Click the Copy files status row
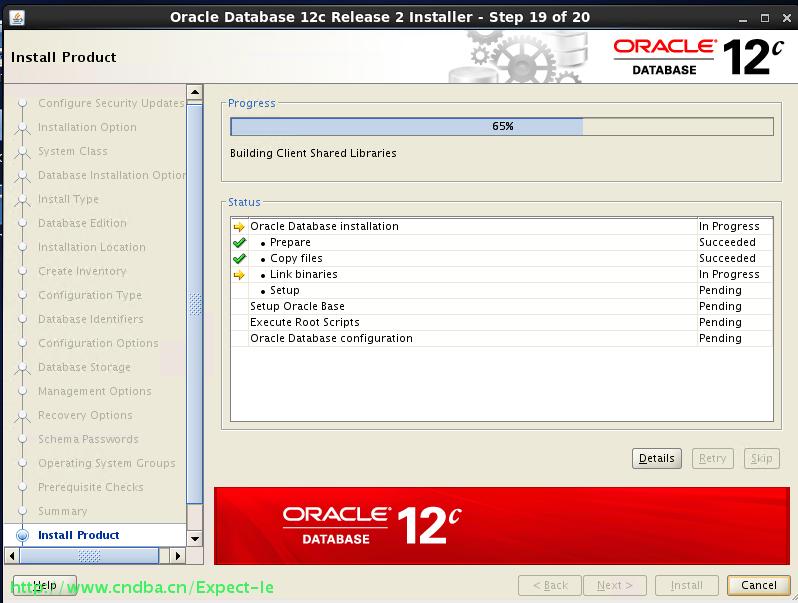 (x=502, y=259)
